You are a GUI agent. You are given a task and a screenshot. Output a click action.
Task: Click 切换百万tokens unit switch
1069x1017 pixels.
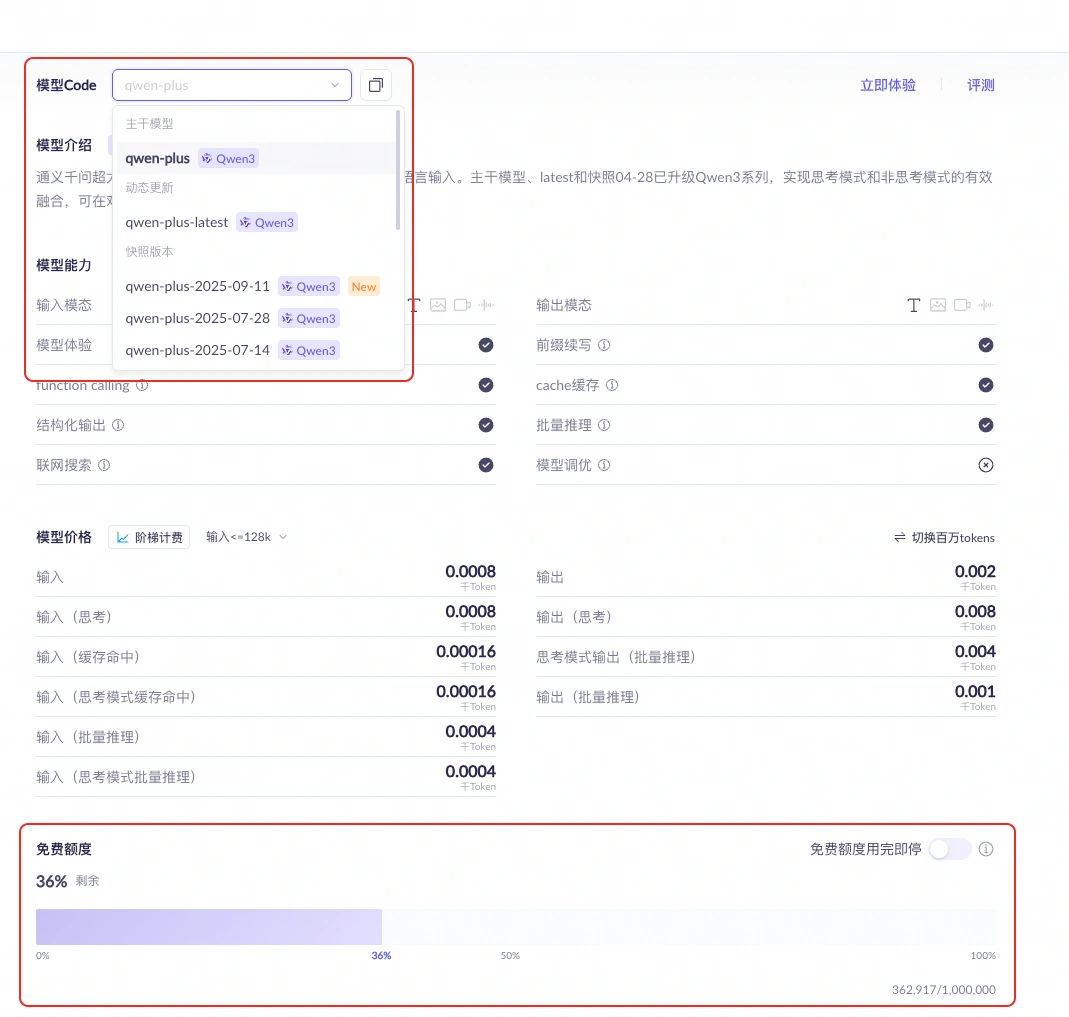[x=944, y=538]
